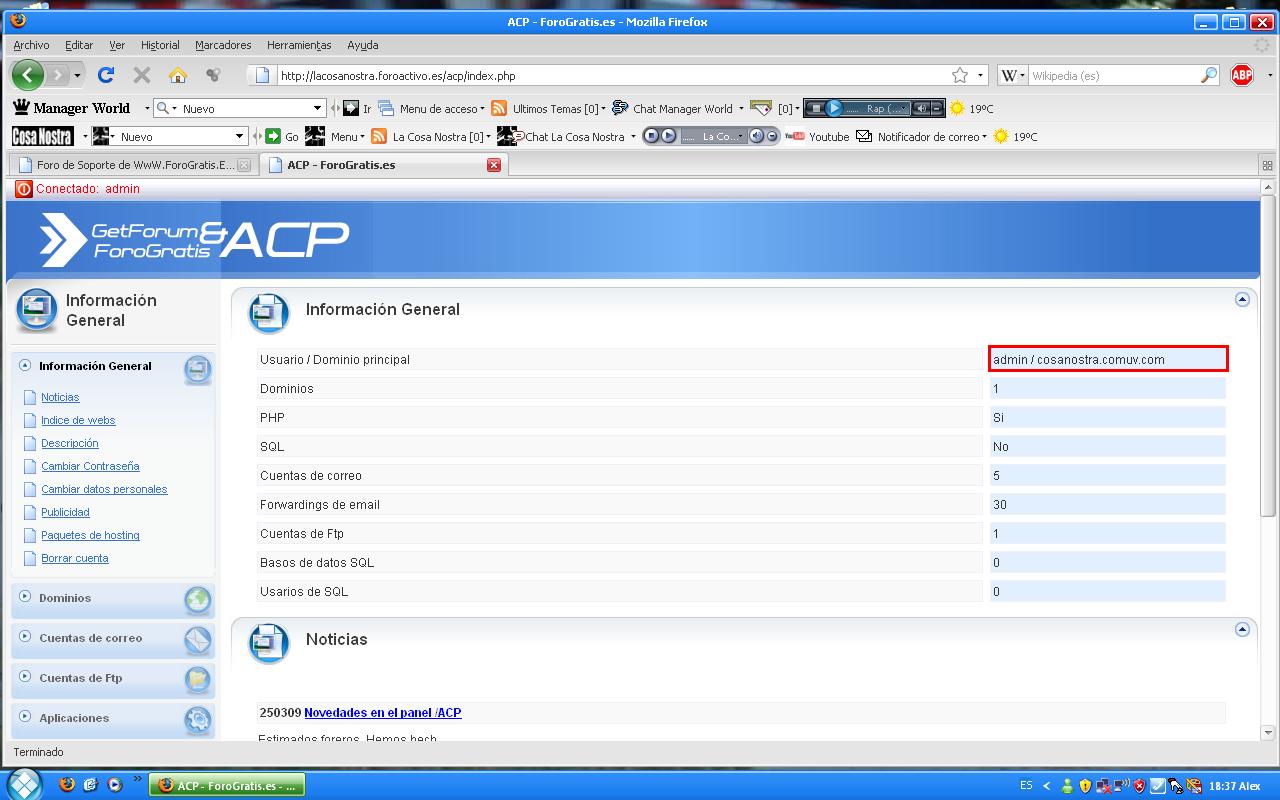Viewport: 1280px width, 800px height.
Task: Open the Herramientas menu
Action: (299, 45)
